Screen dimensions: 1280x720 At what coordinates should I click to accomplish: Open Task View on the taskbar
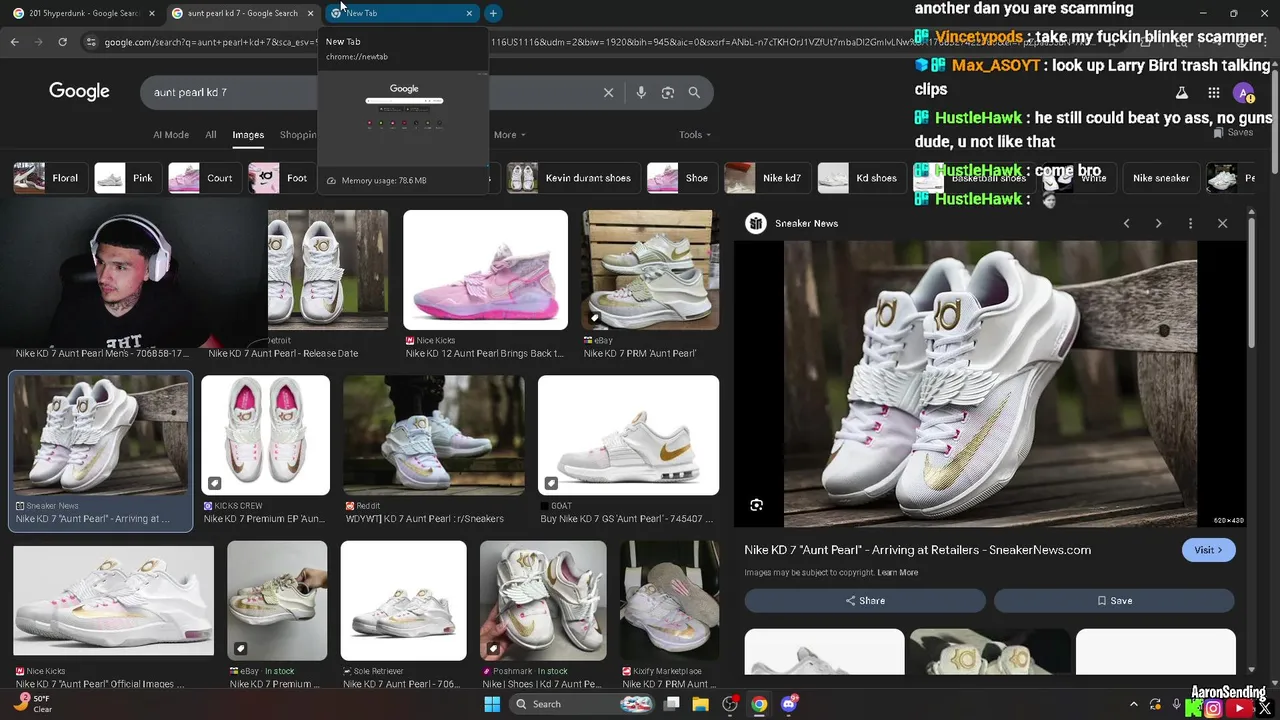(x=672, y=704)
